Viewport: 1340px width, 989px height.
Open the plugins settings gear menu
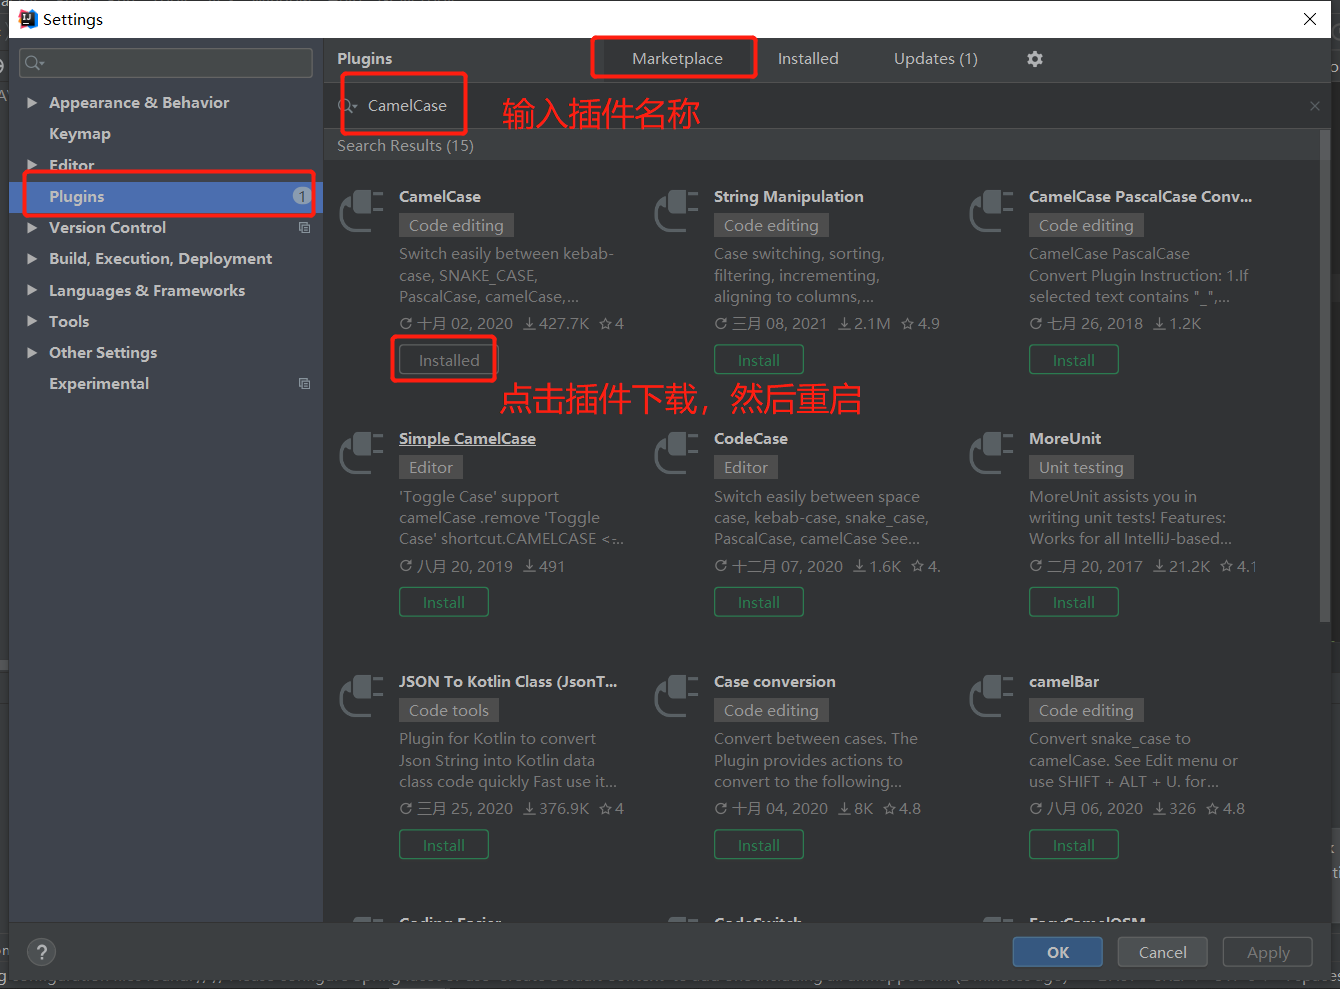coord(1035,59)
